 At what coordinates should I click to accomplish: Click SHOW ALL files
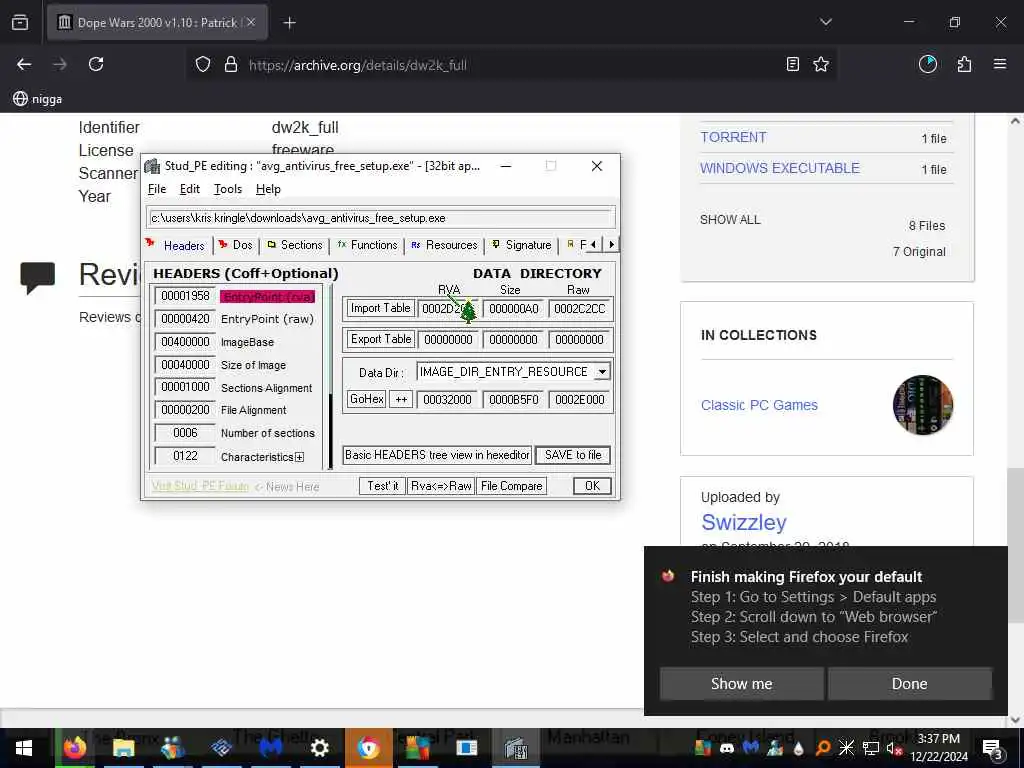[x=730, y=219]
